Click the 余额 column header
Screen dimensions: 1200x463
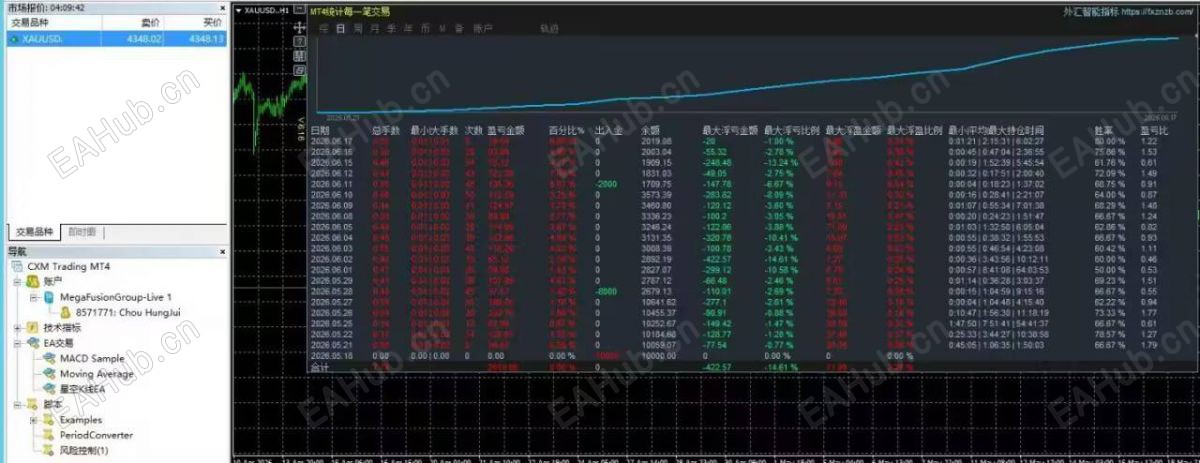click(x=651, y=130)
